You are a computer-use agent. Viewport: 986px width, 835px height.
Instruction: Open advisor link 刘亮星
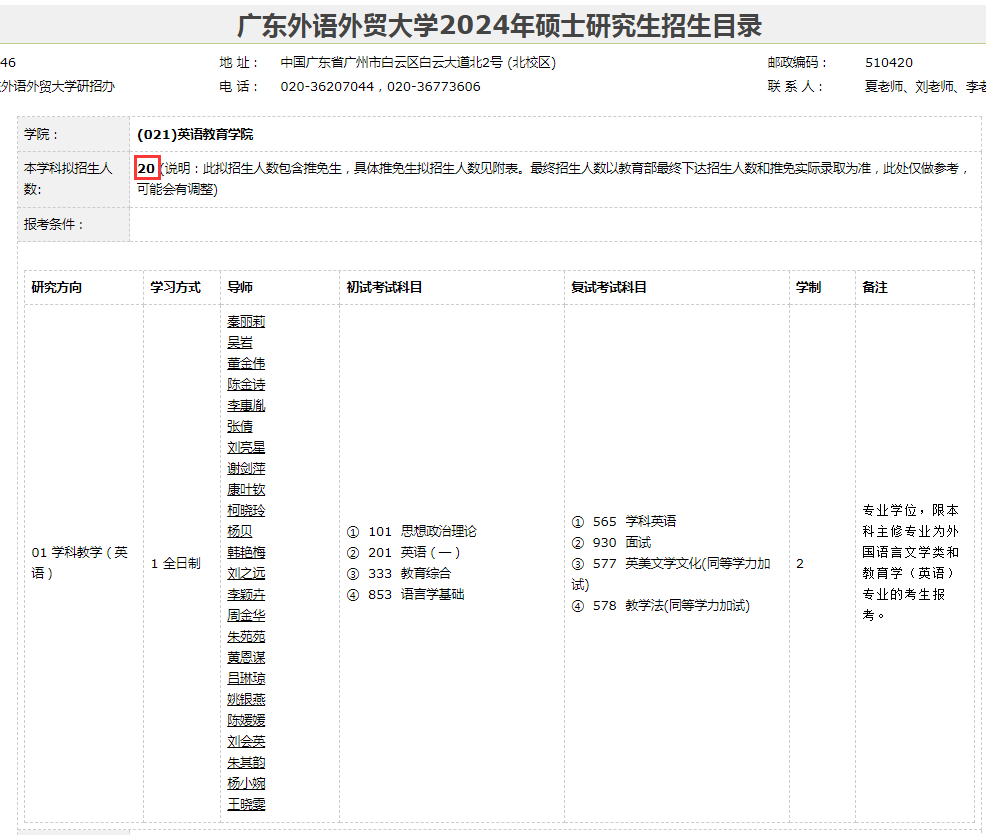click(x=246, y=447)
